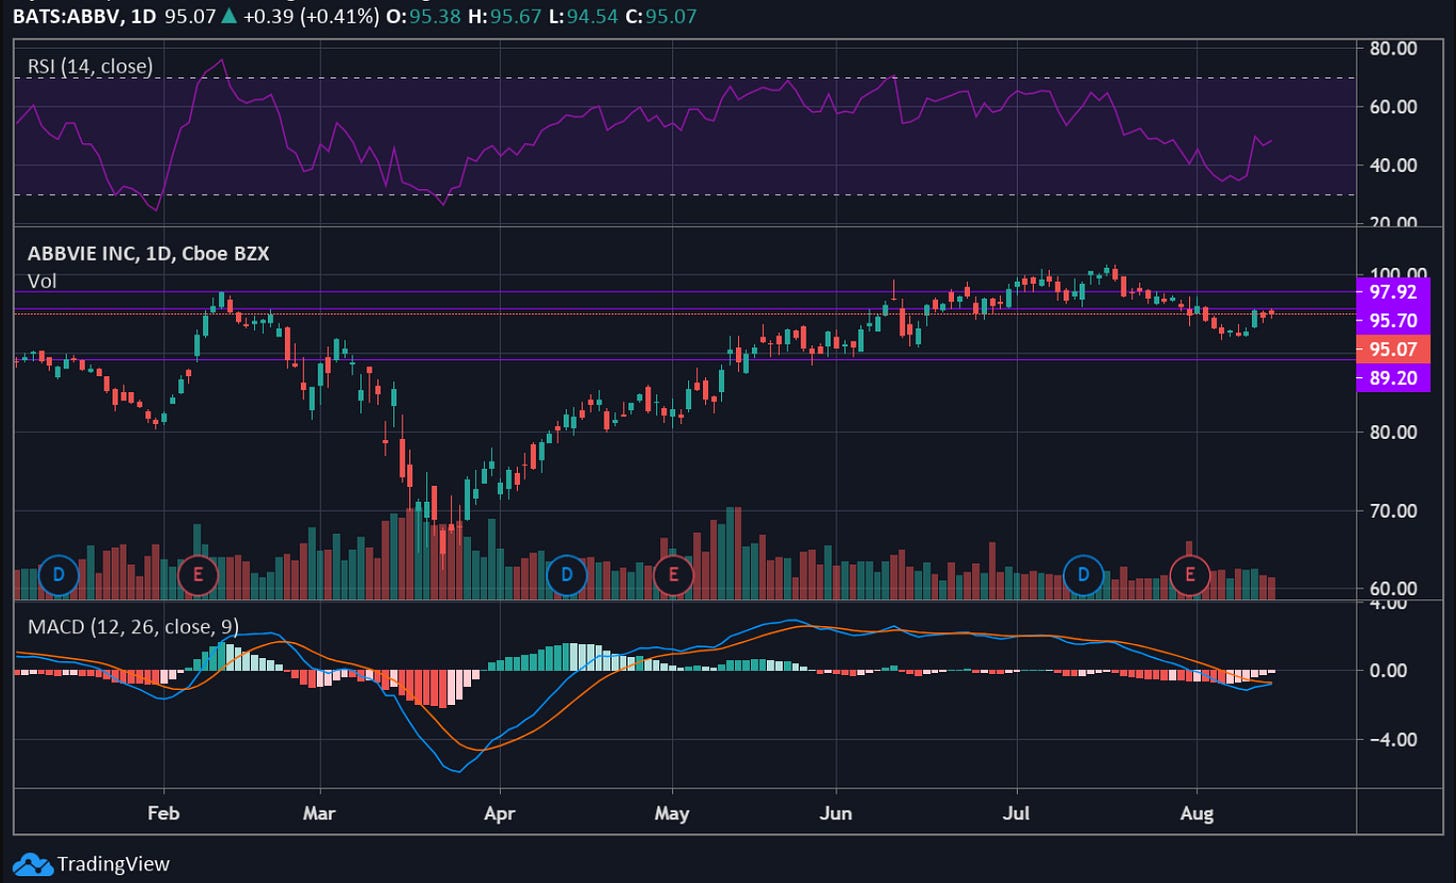Screen dimensions: 1456x883
Task: Click the RSI (14, close) indicator label
Action: (x=90, y=67)
